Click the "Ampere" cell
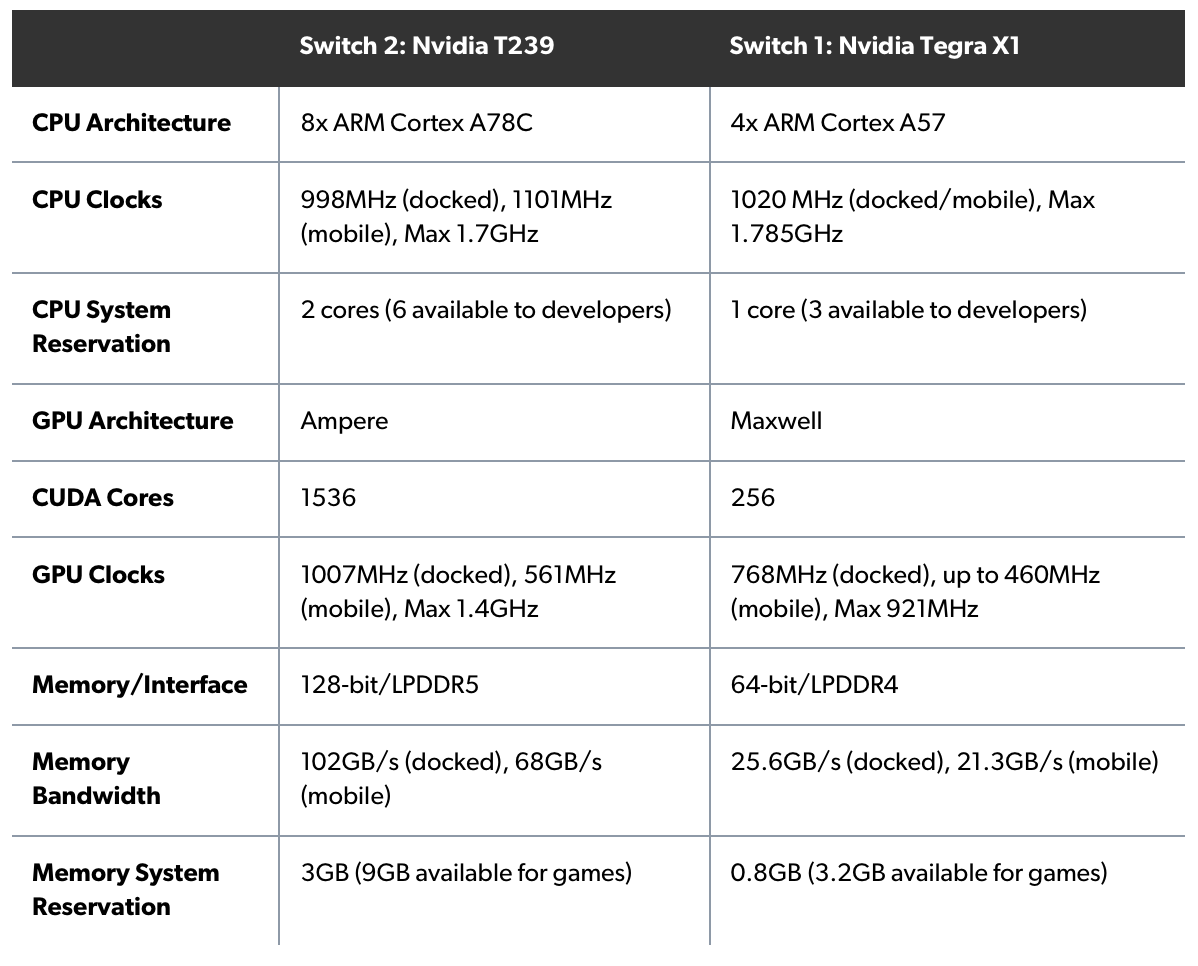 tap(344, 421)
